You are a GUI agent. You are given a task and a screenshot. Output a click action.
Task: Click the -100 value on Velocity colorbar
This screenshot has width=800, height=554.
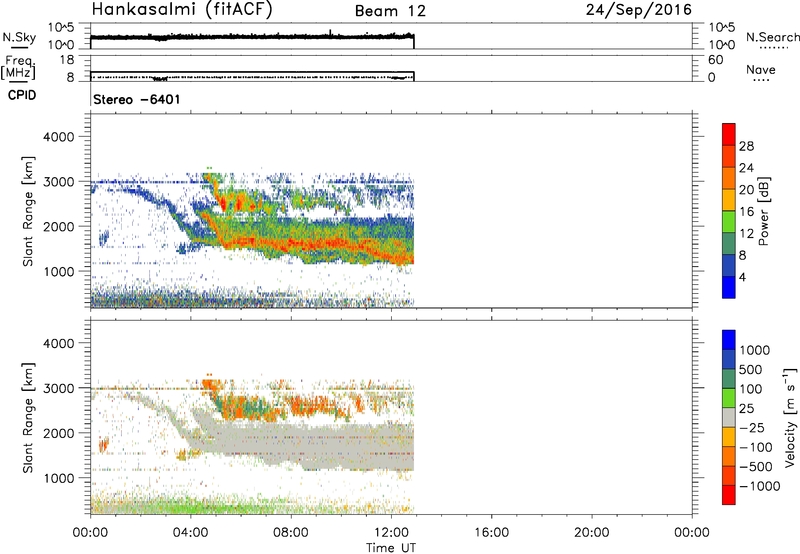click(x=756, y=447)
